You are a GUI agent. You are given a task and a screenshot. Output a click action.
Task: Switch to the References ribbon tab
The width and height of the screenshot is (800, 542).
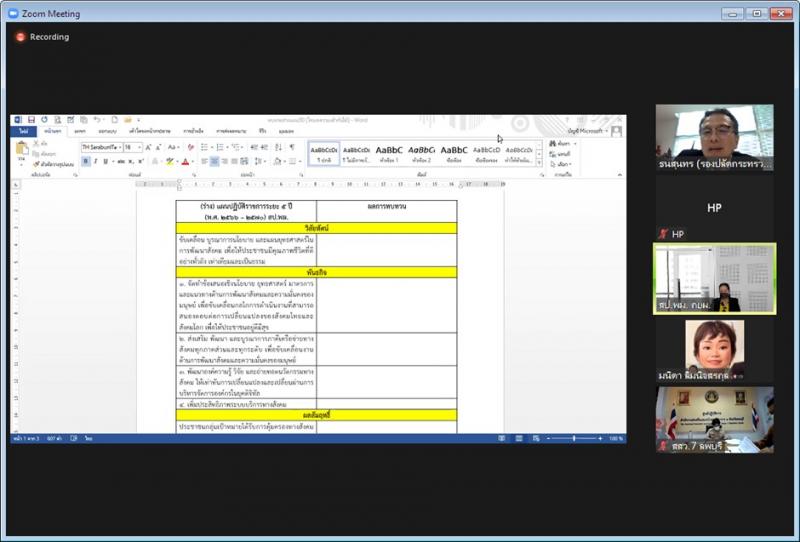193,131
